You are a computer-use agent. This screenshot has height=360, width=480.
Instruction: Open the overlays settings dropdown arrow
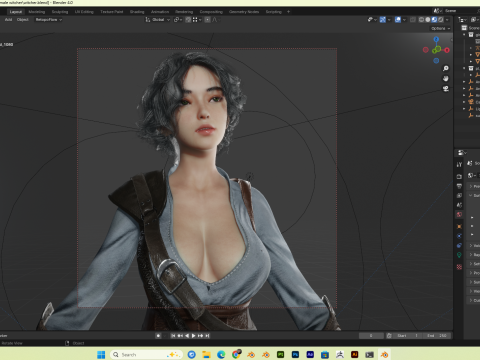pyautogui.click(x=404, y=20)
